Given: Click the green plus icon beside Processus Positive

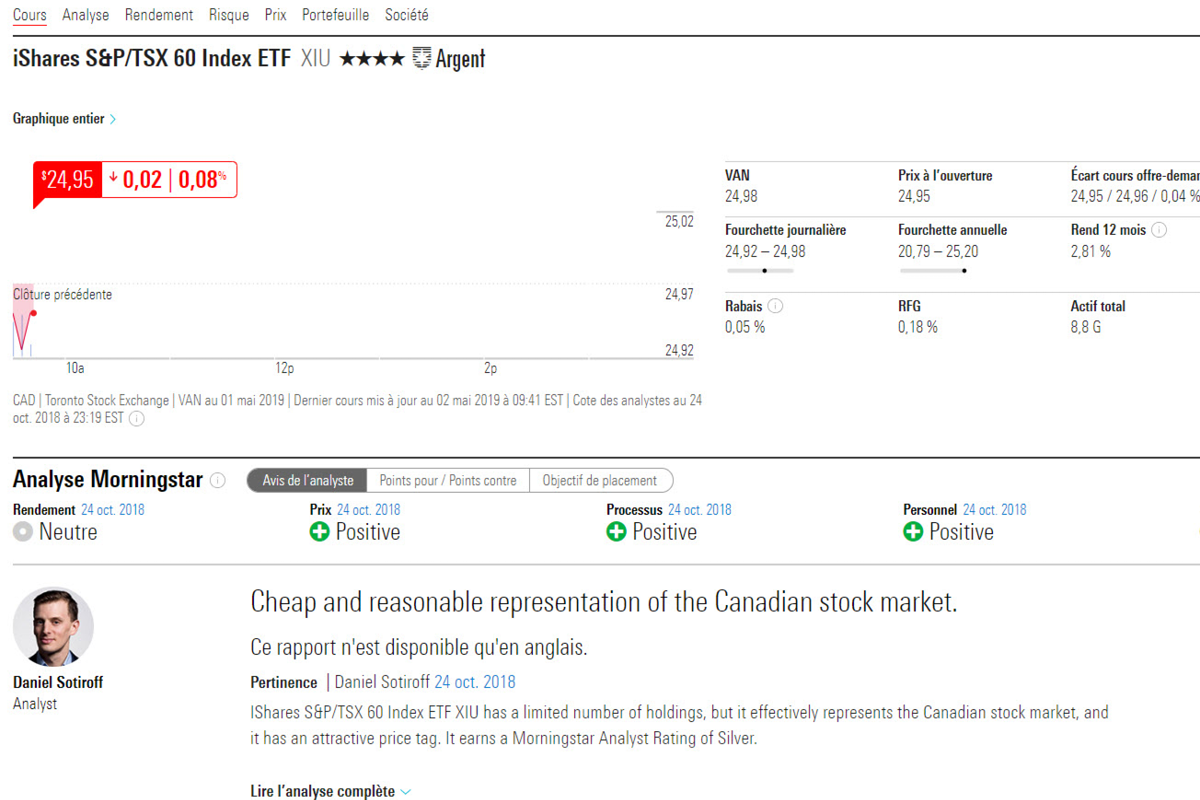Looking at the screenshot, I should click(616, 532).
